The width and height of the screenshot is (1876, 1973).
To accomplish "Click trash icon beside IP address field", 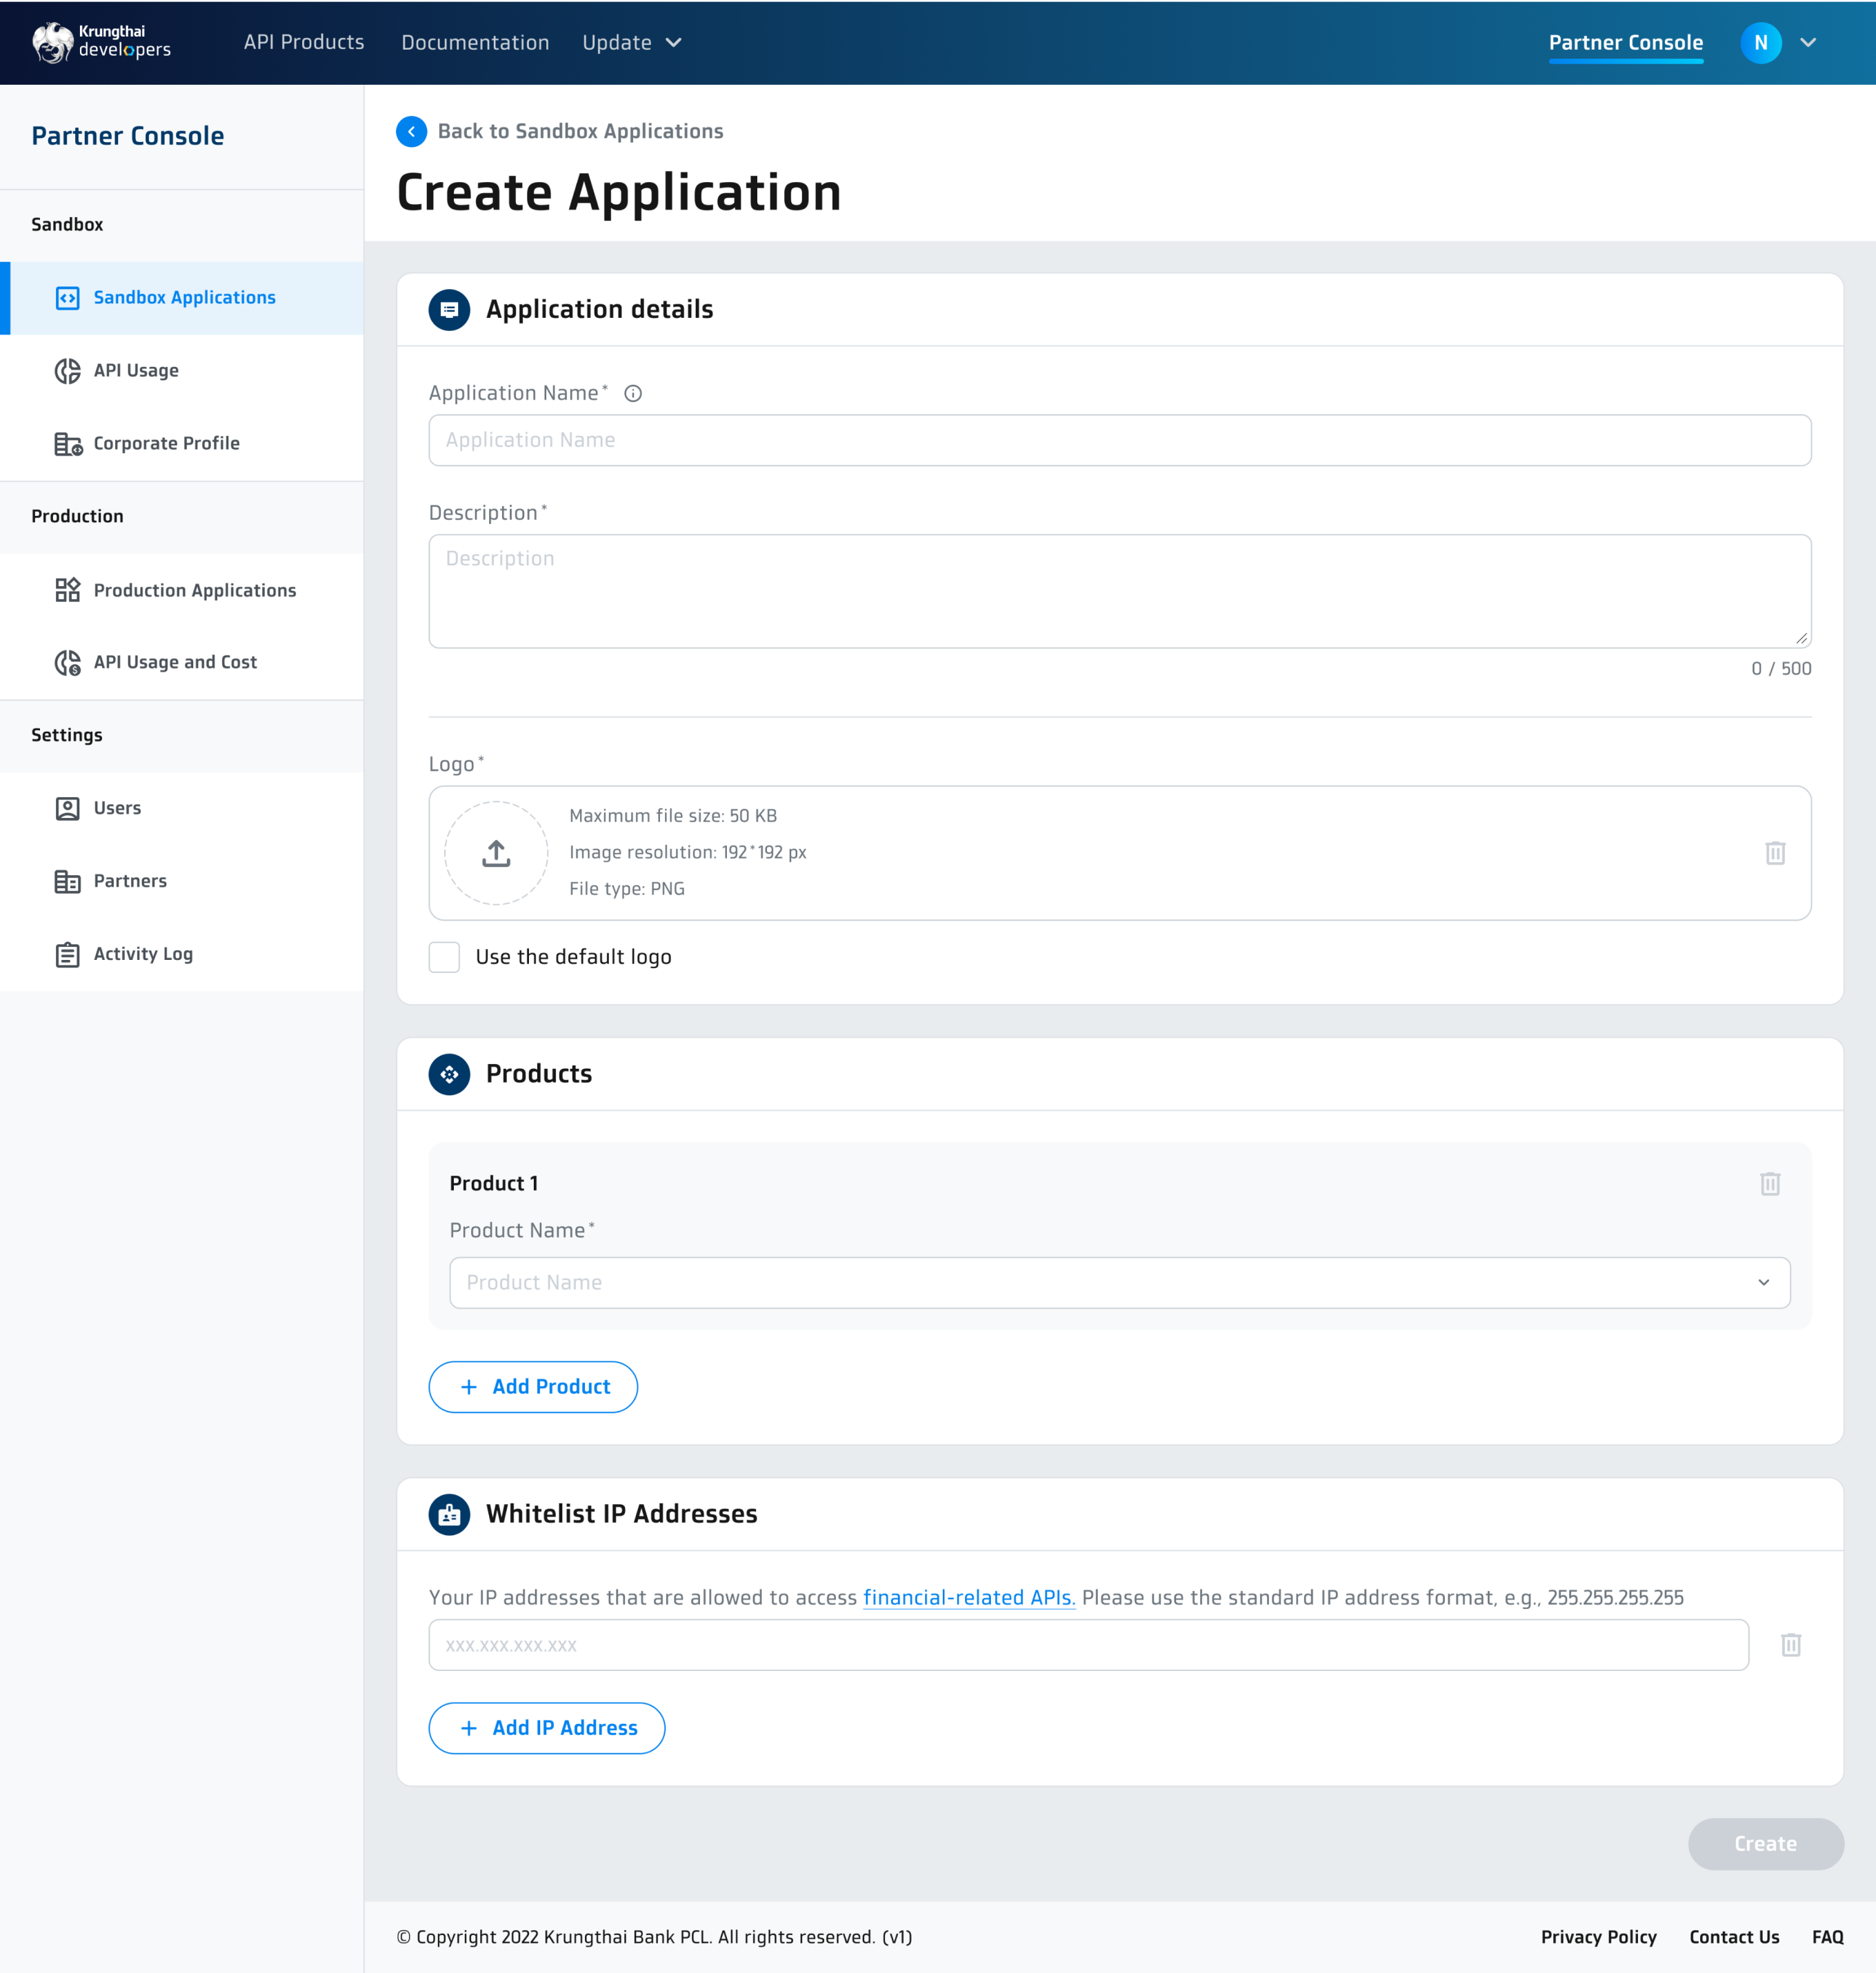I will coord(1790,1645).
